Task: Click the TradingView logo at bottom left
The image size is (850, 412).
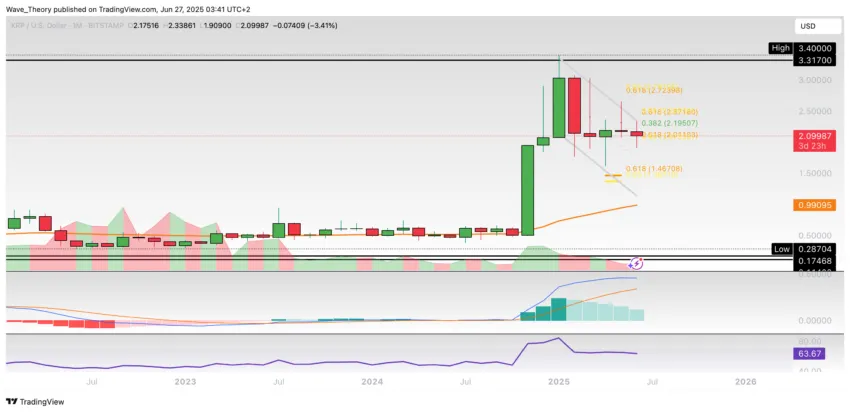Action: [x=35, y=402]
